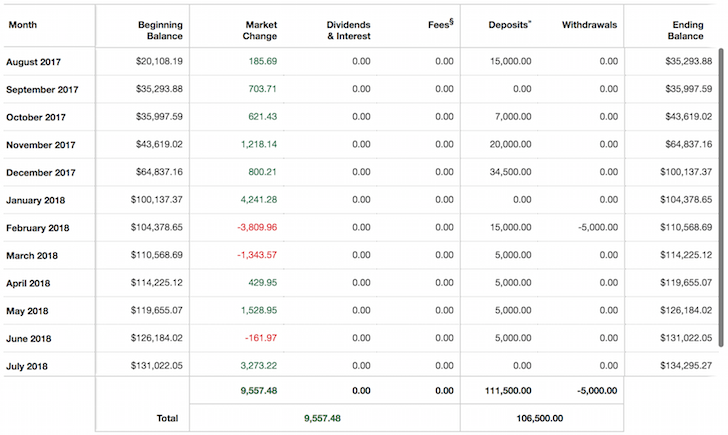This screenshot has height=435, width=728.
Task: Select the August 2017 row label
Action: pos(33,62)
